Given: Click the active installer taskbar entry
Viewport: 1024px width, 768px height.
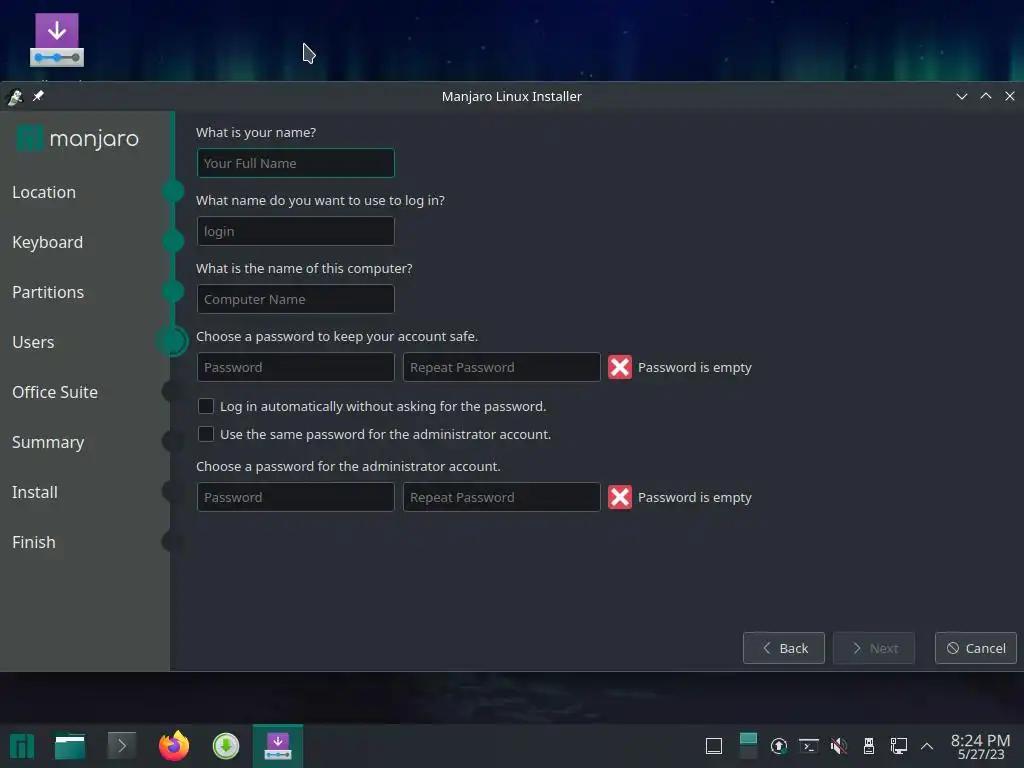Looking at the screenshot, I should [278, 746].
